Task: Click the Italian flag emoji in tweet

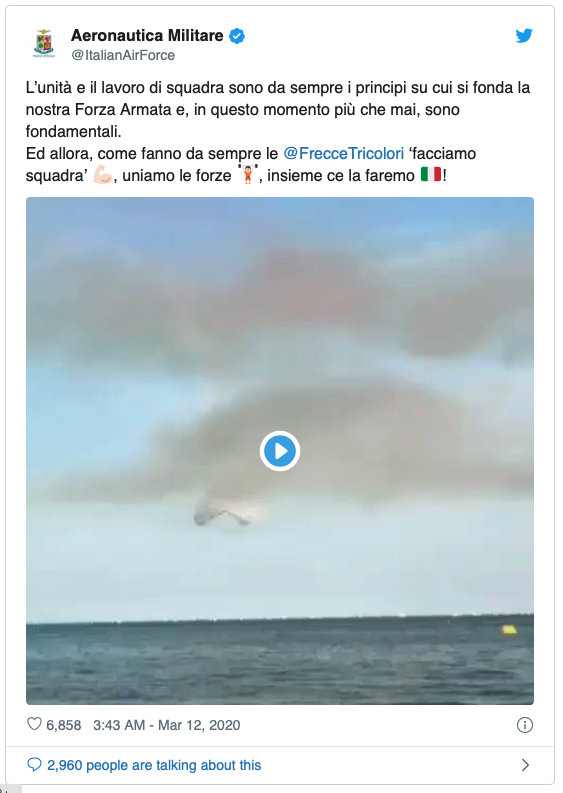Action: point(431,175)
